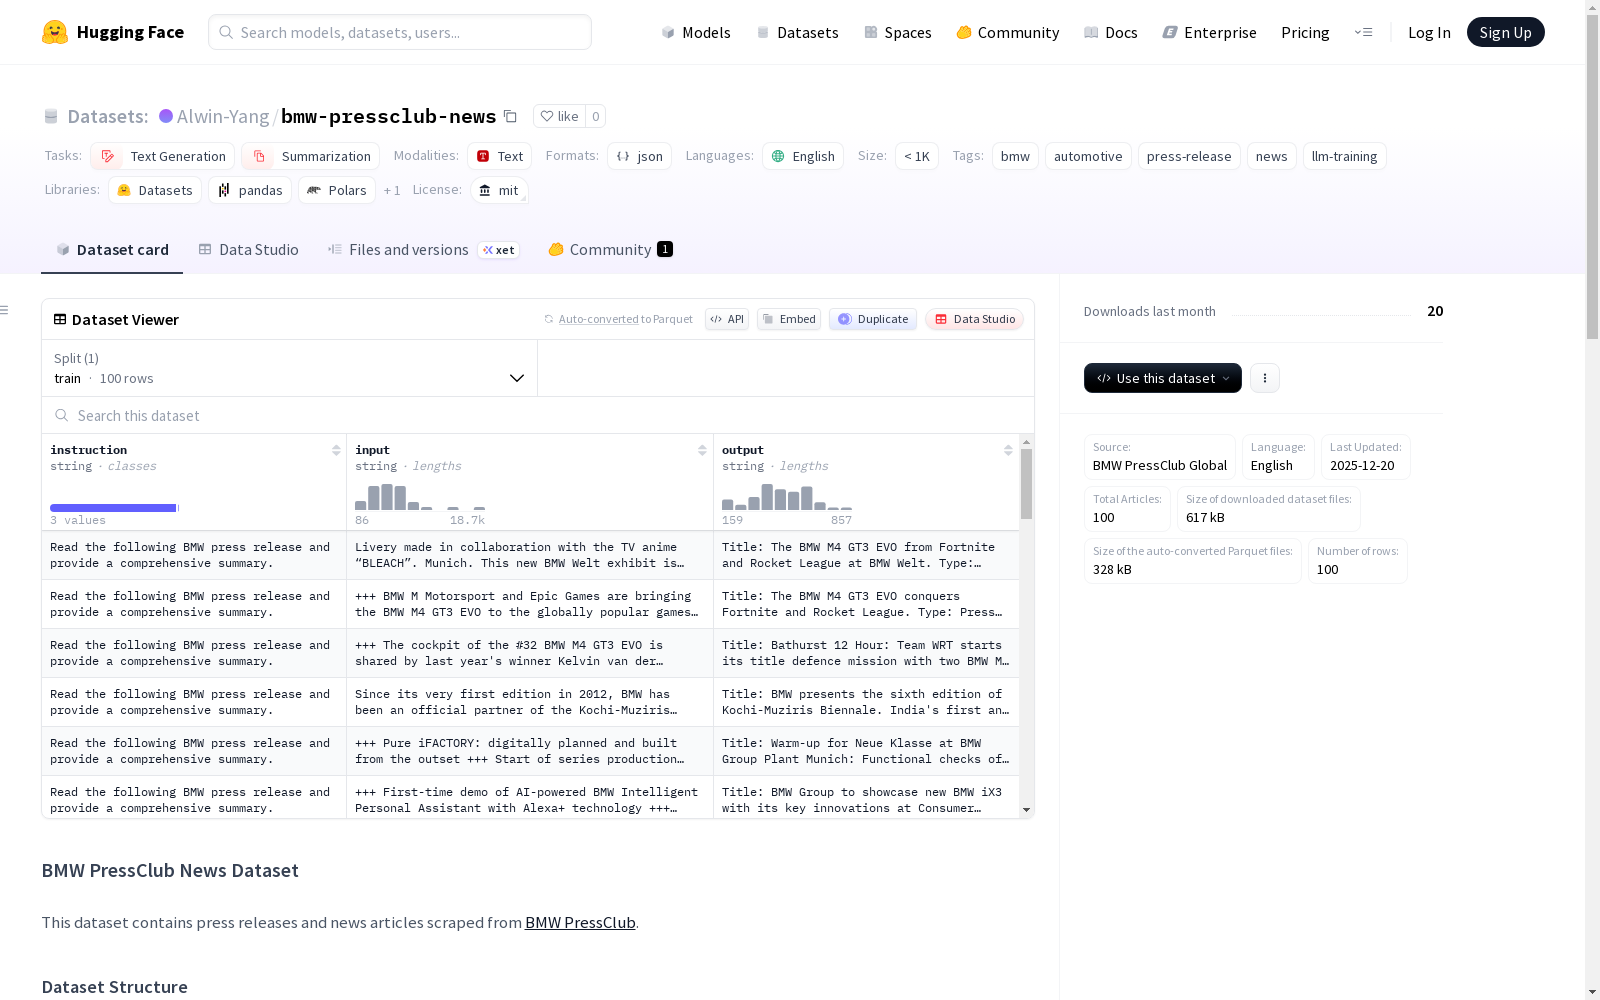The width and height of the screenshot is (1600, 1000).
Task: Select cell '+++ Pure iFACTORY: digitally planned'
Action: [530, 751]
